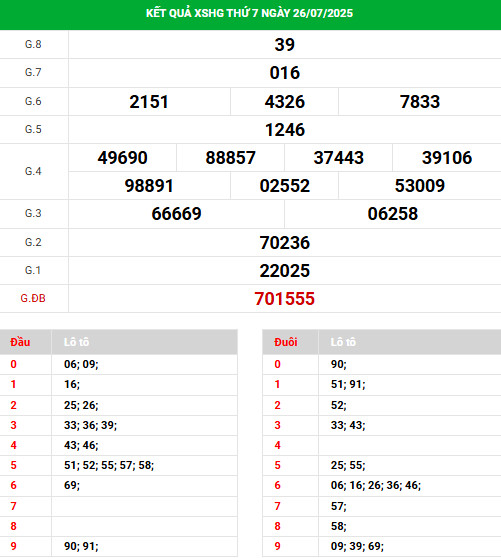Click the green results title header
This screenshot has width=501, height=558.
click(x=249, y=14)
